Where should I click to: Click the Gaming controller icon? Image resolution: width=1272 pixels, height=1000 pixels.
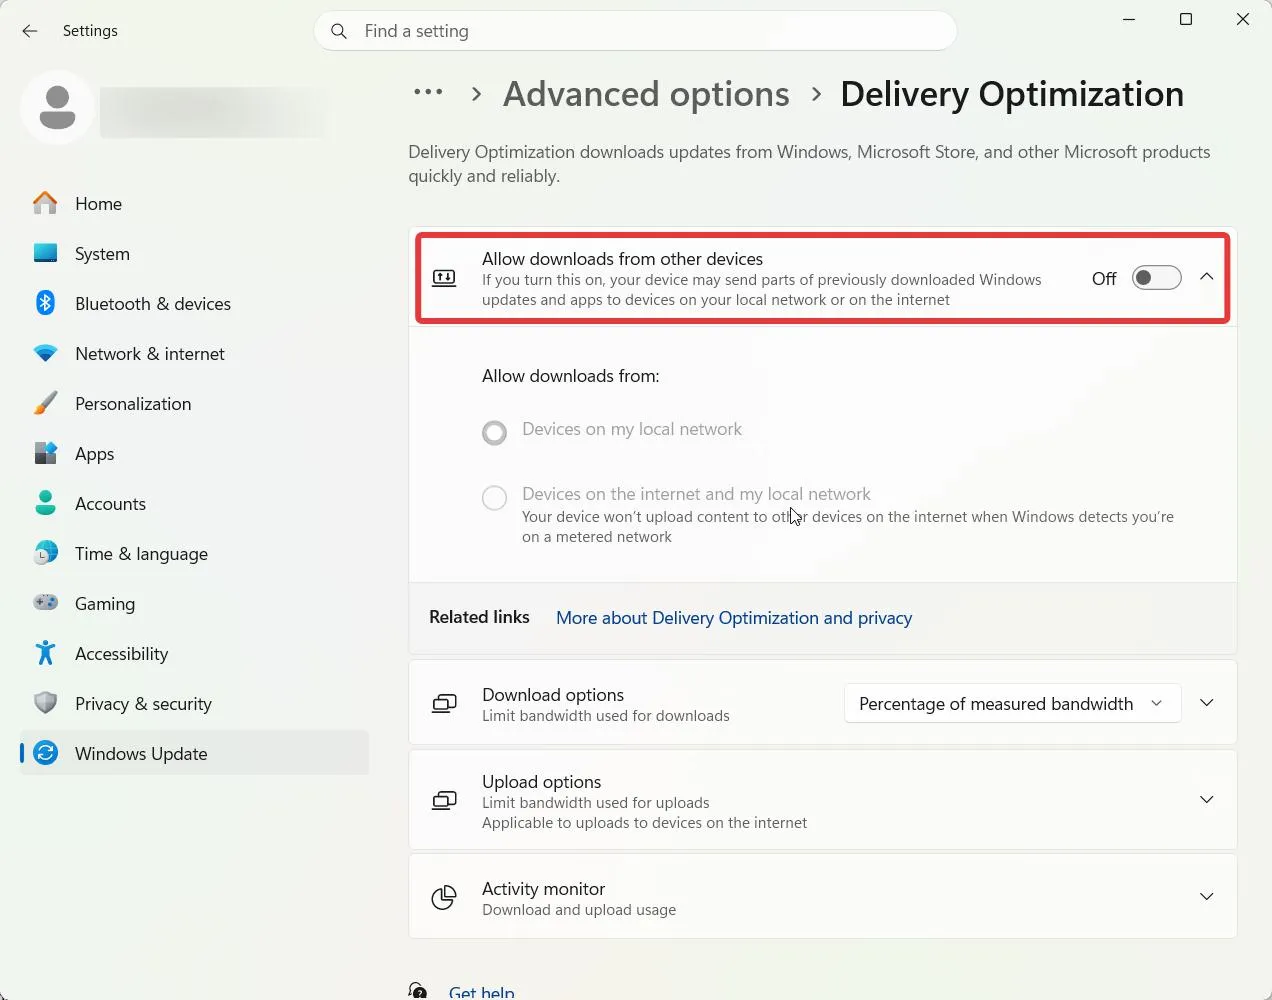[x=45, y=603]
